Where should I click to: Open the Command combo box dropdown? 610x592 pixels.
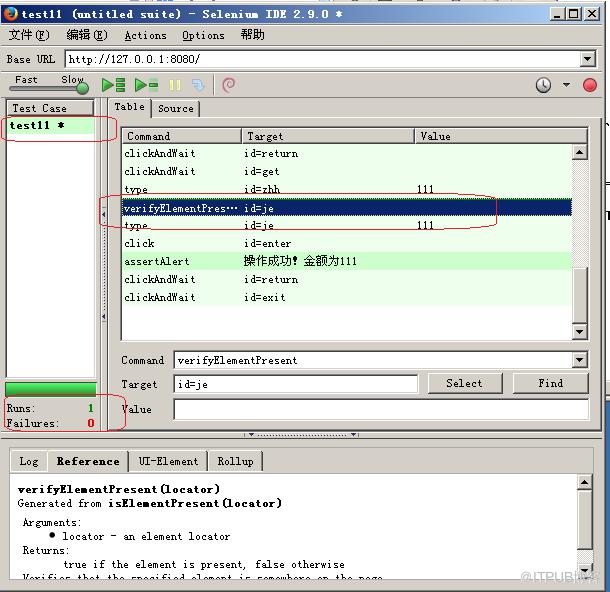point(579,360)
